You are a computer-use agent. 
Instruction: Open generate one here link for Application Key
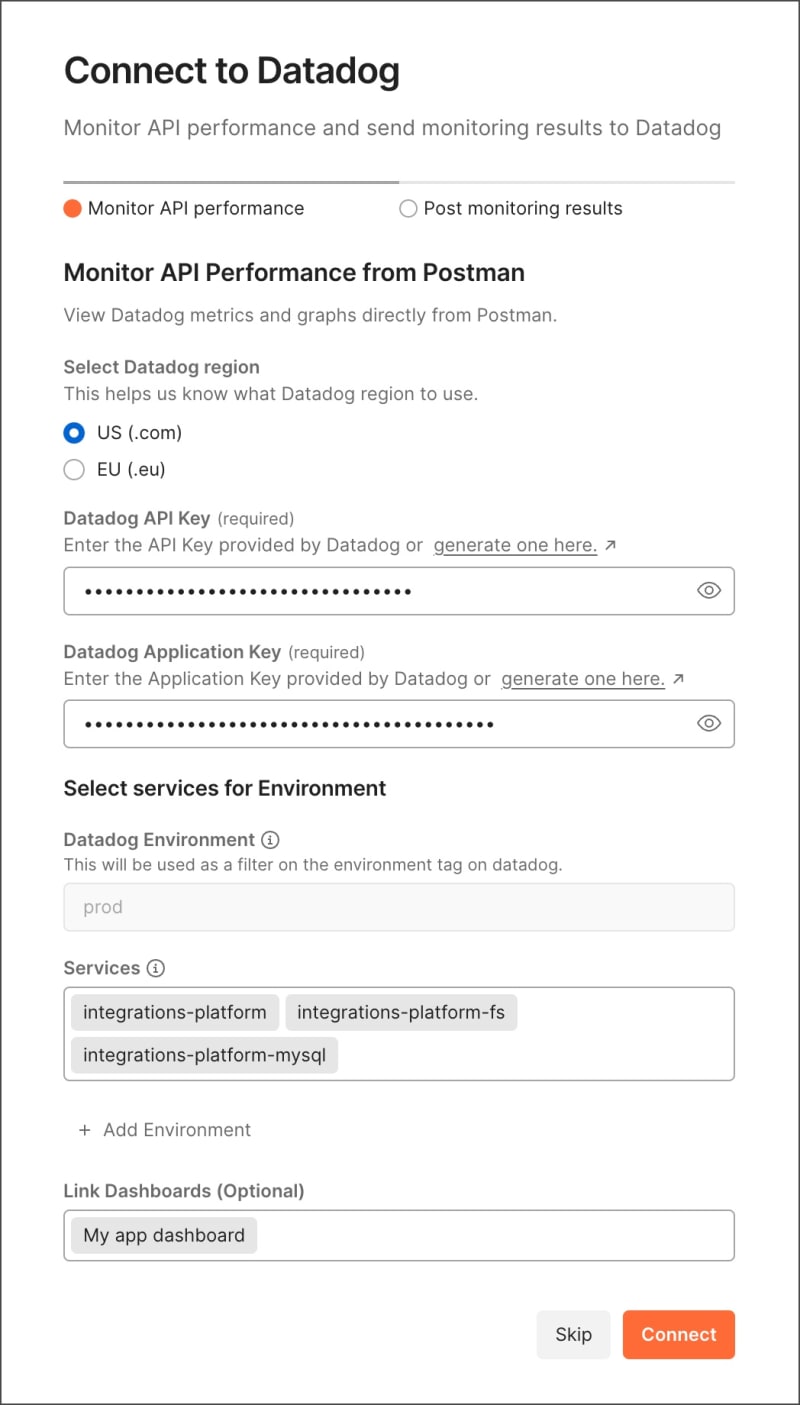[x=583, y=677]
